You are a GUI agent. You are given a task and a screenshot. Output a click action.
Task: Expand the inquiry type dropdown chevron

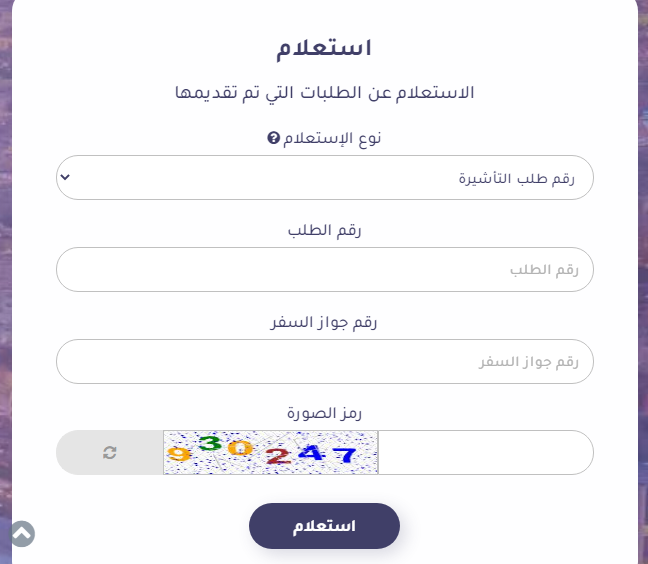click(65, 177)
